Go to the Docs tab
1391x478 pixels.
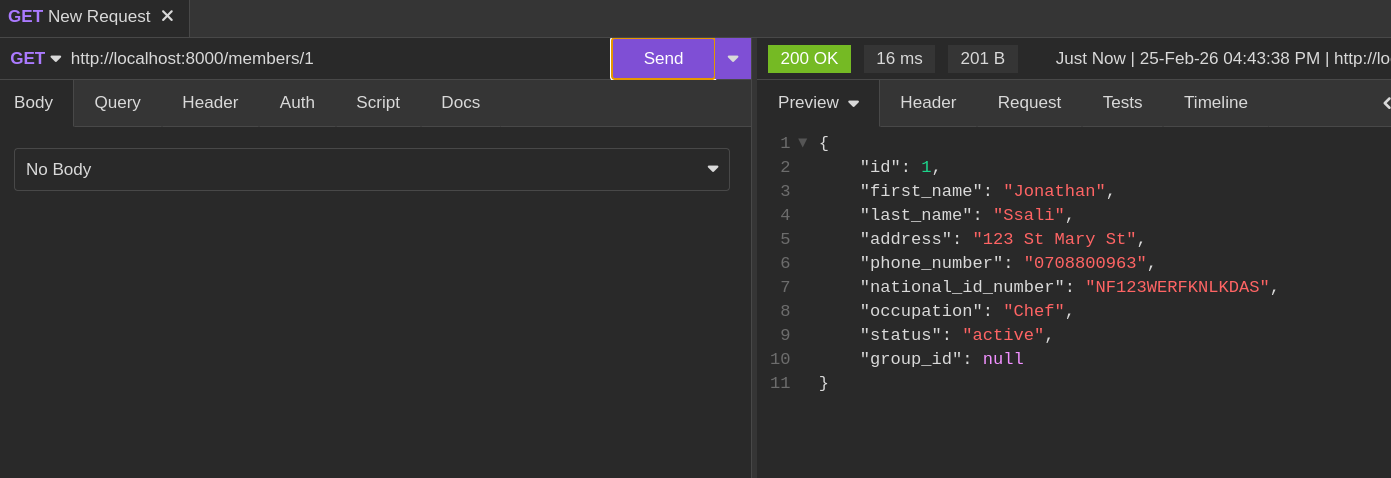coord(460,103)
